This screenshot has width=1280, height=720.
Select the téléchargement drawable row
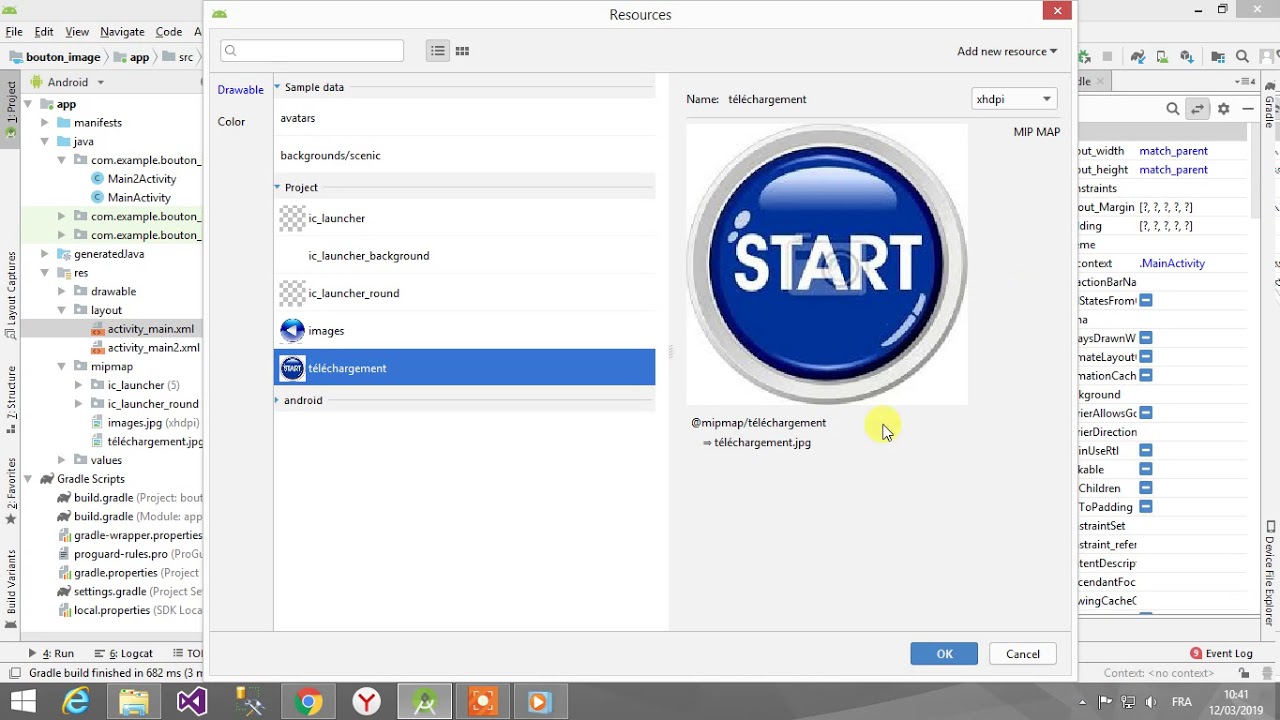[x=465, y=368]
